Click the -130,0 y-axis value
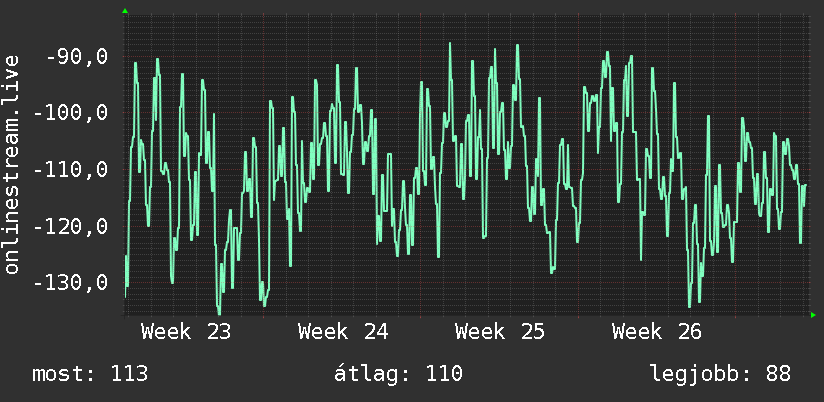The width and height of the screenshot is (824, 402). tap(71, 283)
